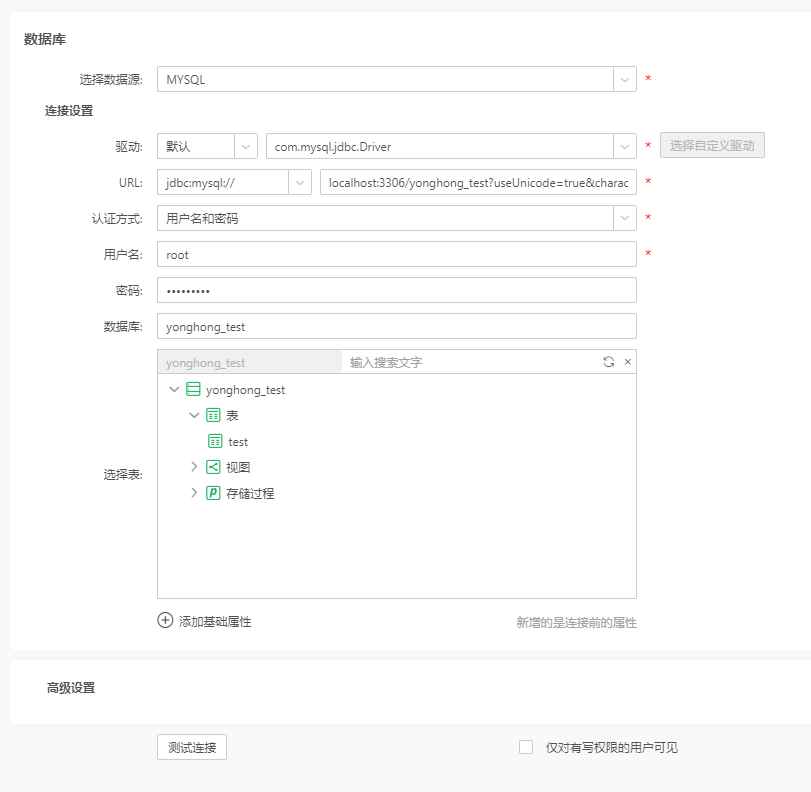Collapse the yonghong_test tree node

coord(174,389)
